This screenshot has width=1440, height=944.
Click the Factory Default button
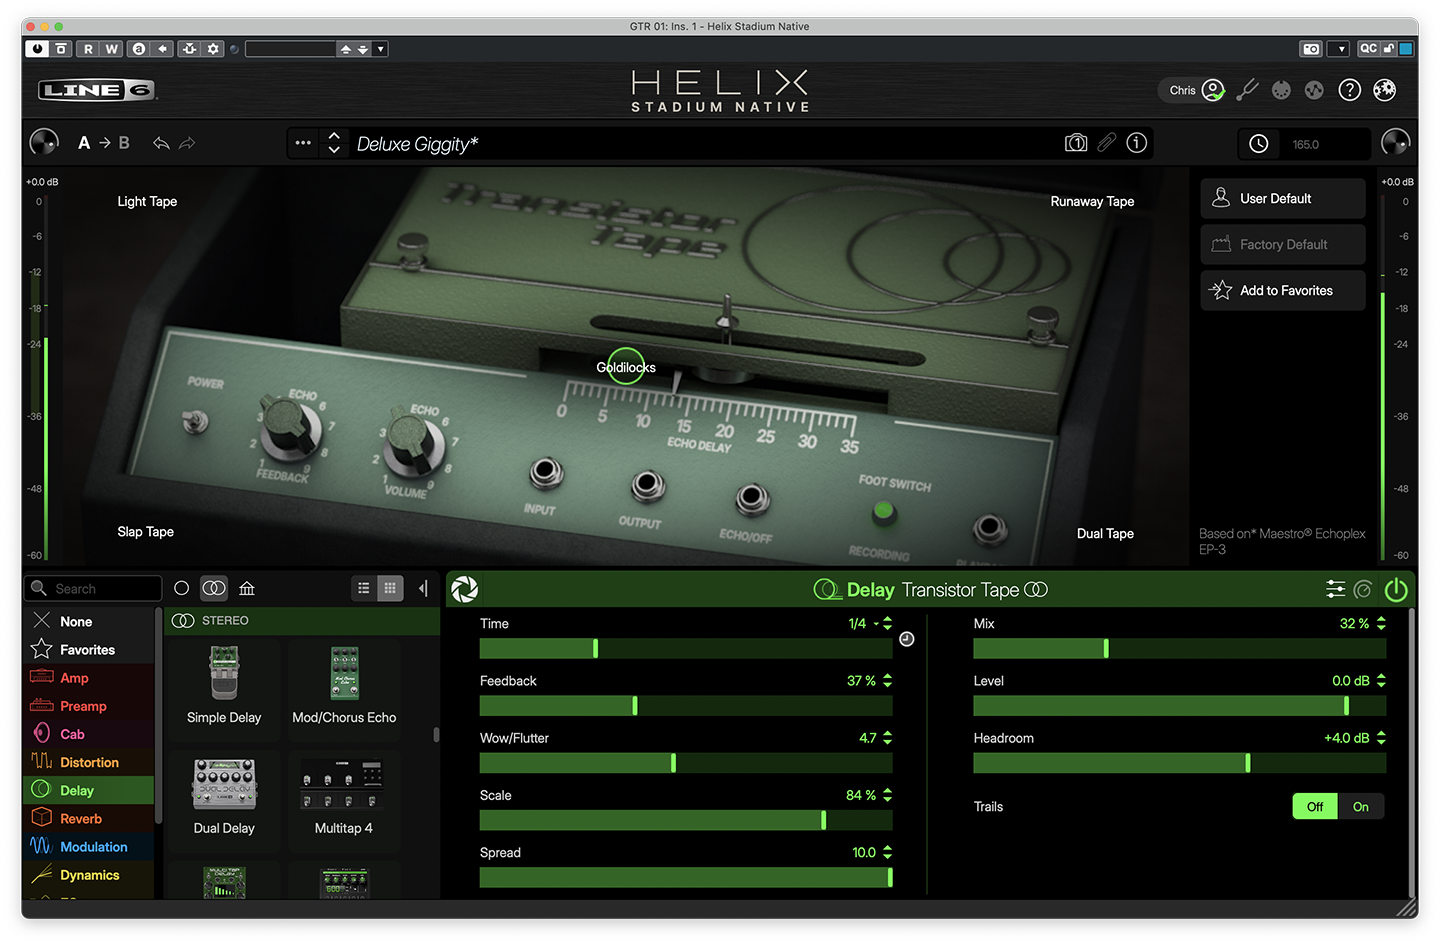pyautogui.click(x=1283, y=244)
